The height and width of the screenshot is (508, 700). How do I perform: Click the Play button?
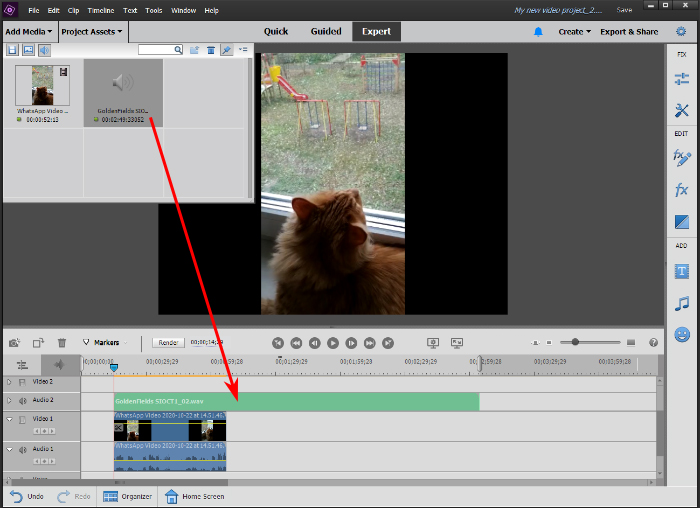click(x=333, y=343)
